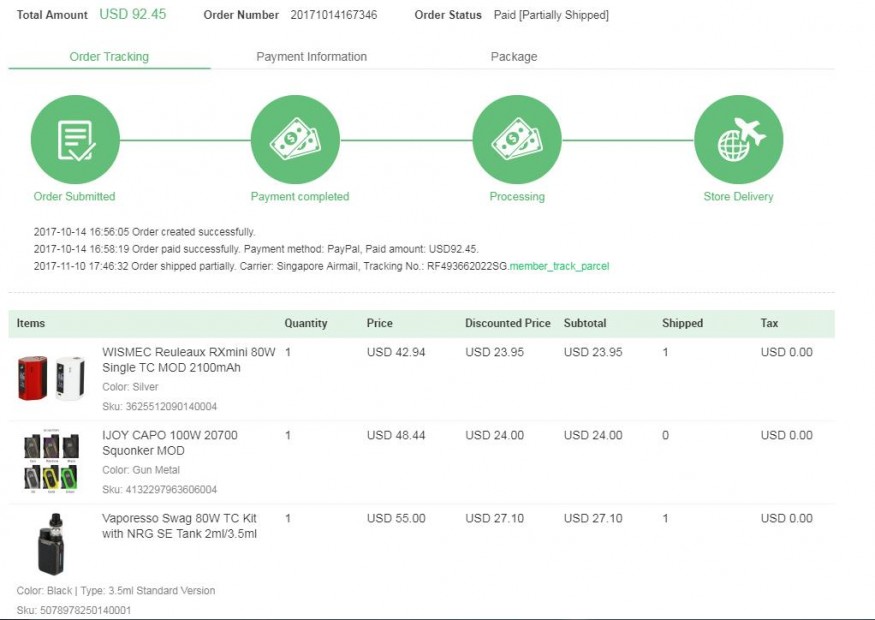This screenshot has height=620, width=875.
Task: Open the Order Tracking tab
Action: pos(109,57)
